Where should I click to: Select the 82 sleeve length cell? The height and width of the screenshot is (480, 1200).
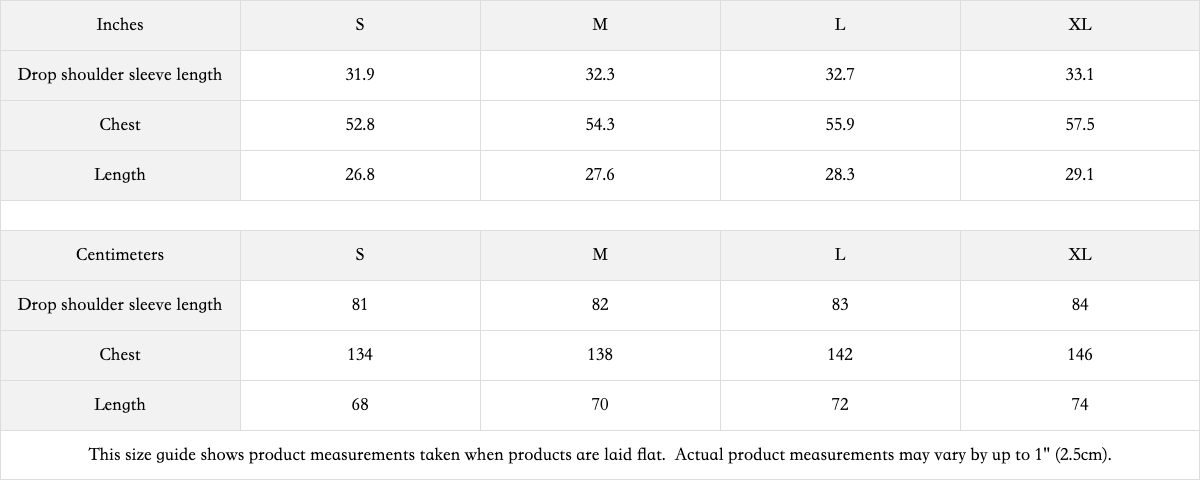click(600, 305)
